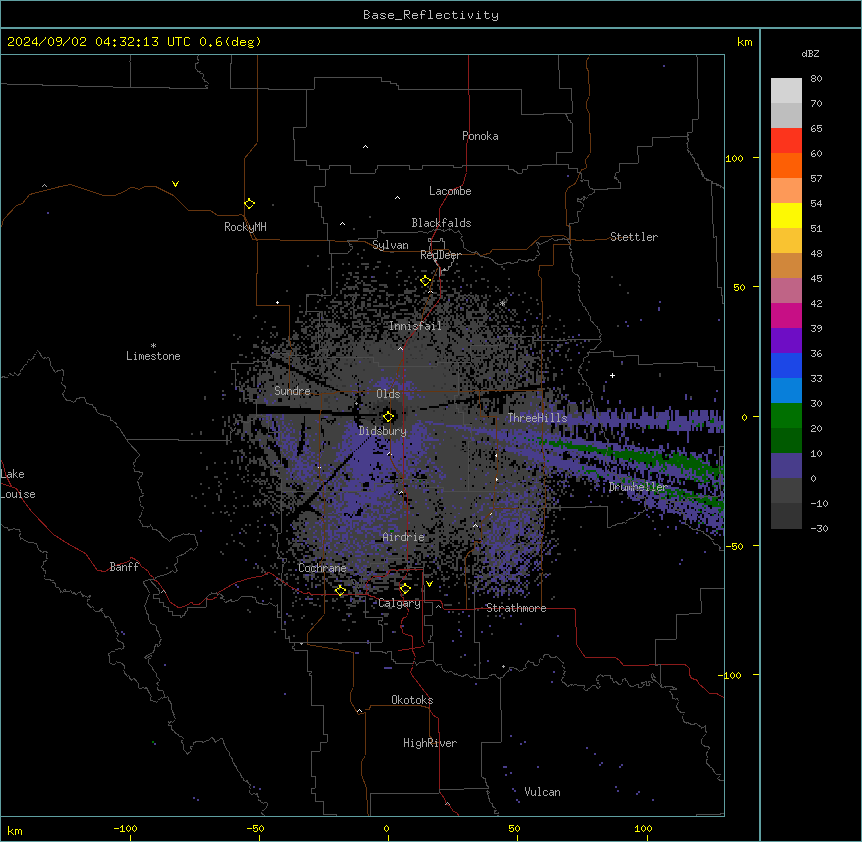
Task: Click the Limestone label
Action: [x=153, y=356]
